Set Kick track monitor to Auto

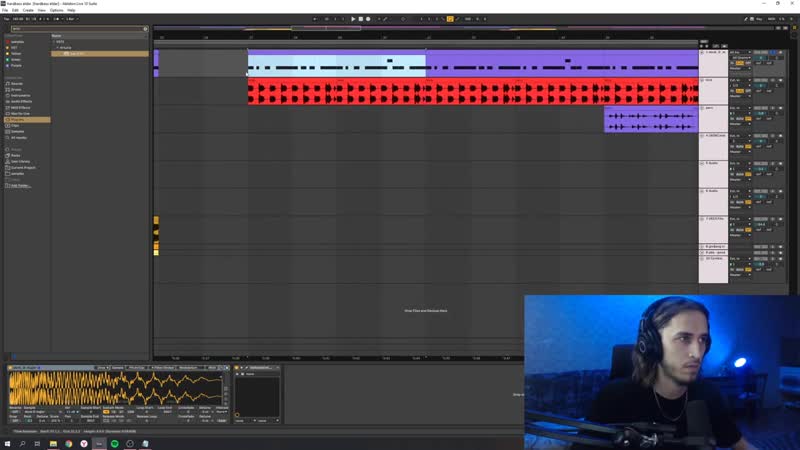(x=739, y=91)
